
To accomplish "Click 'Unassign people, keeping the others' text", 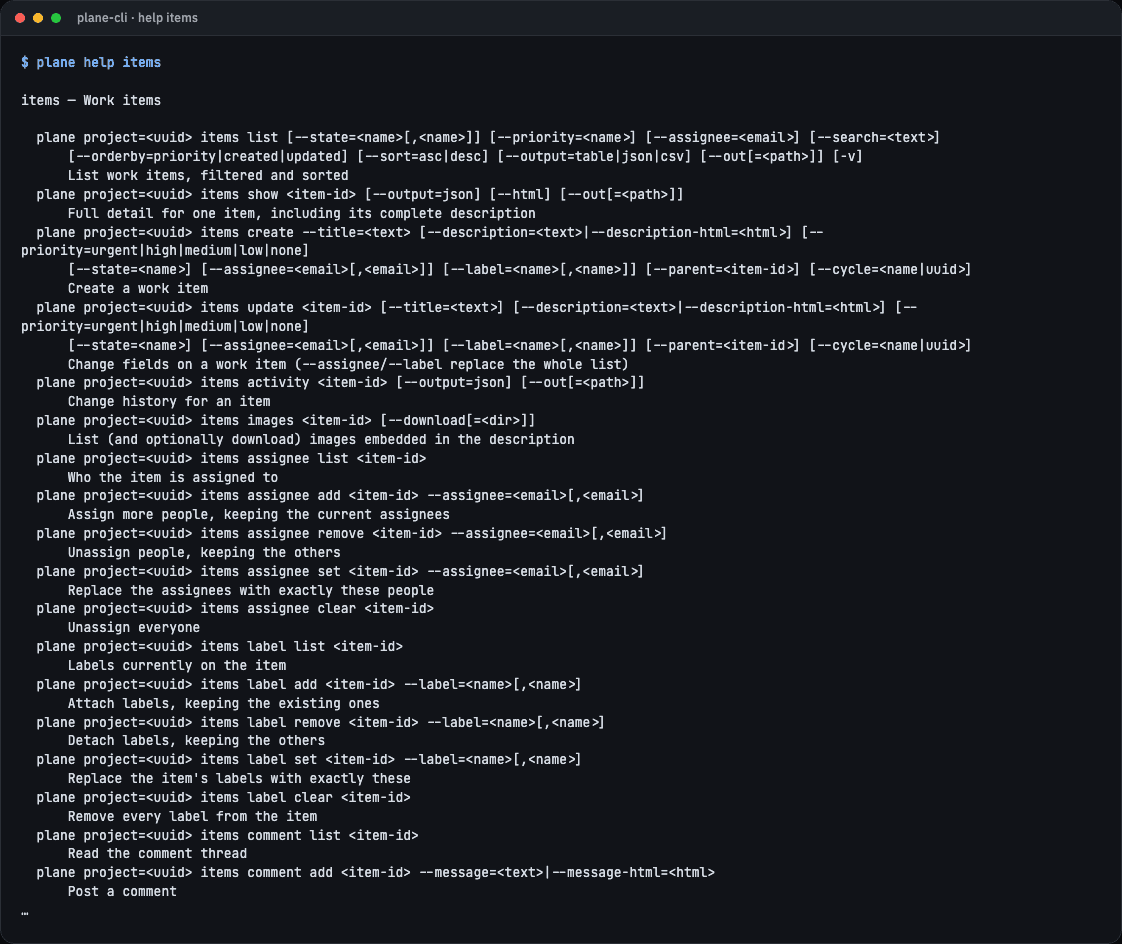I will point(204,553).
